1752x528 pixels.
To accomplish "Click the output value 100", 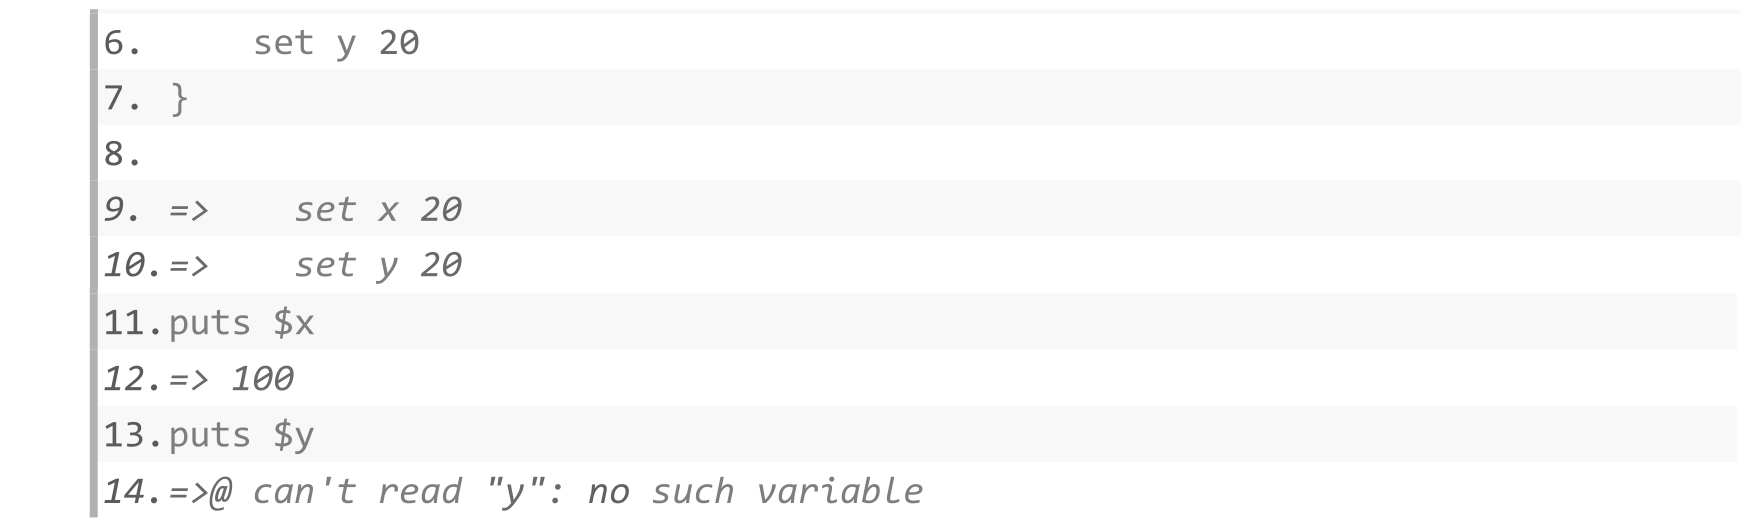I will pos(262,378).
